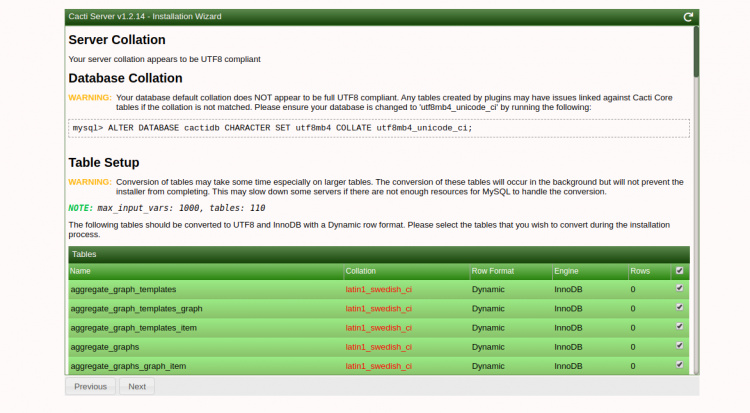Viewport: 750px width, 413px height.
Task: Click the Engine column header
Action: [x=566, y=271]
